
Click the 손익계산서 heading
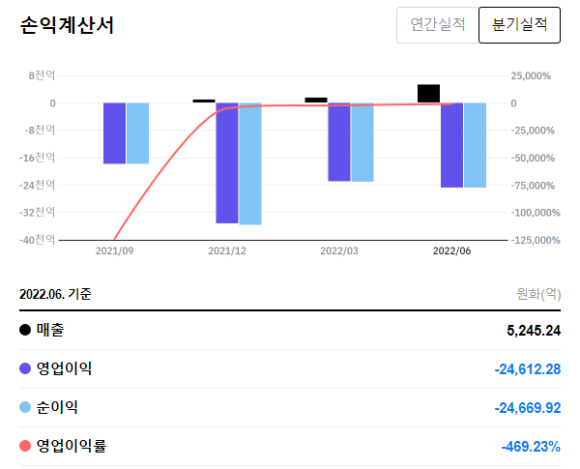[67, 26]
